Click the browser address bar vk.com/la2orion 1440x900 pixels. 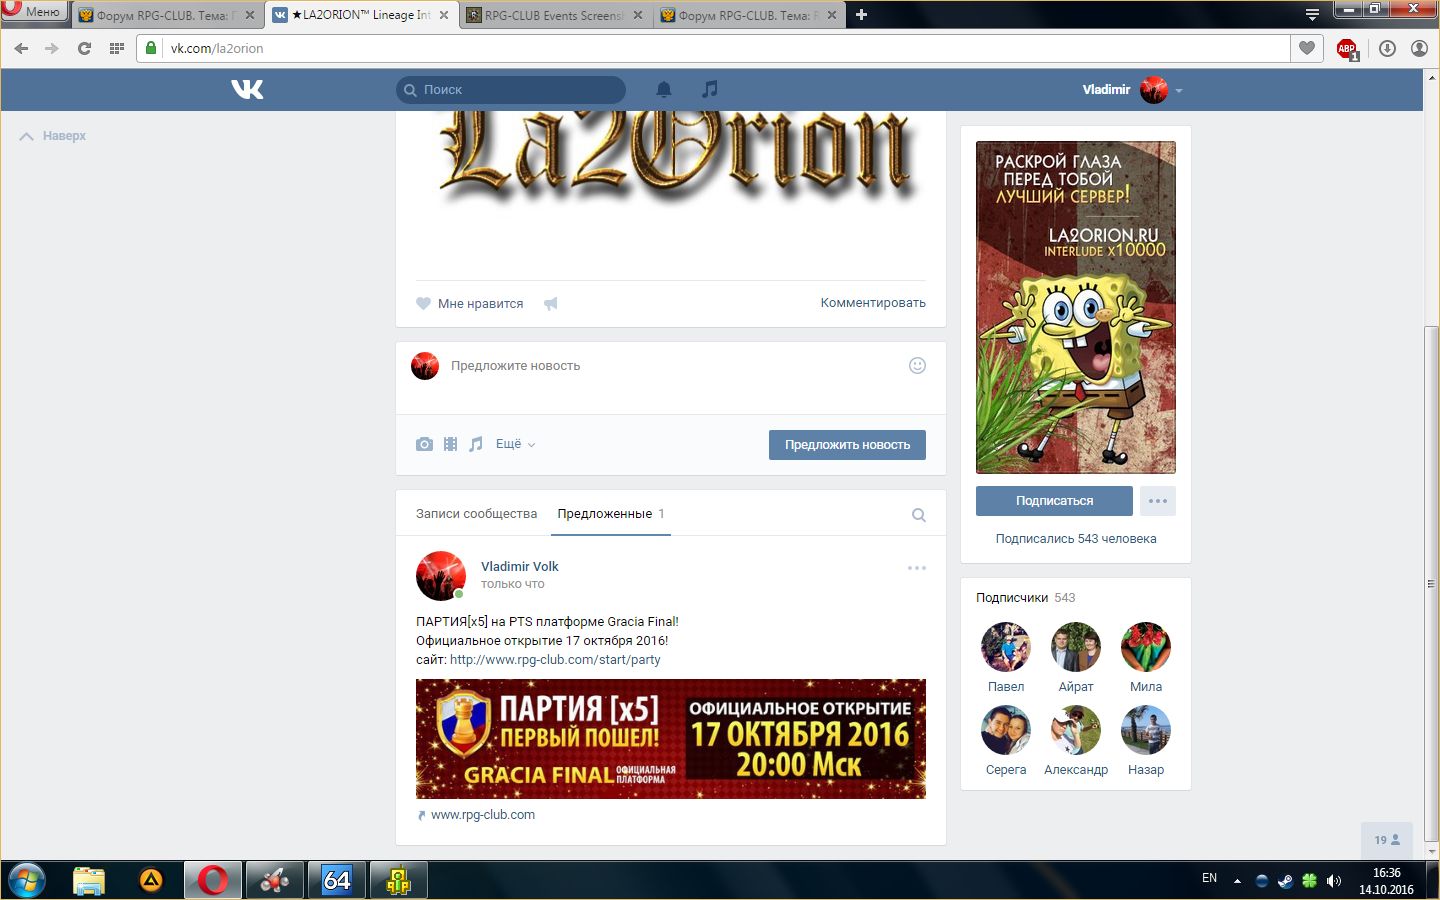pyautogui.click(x=713, y=48)
